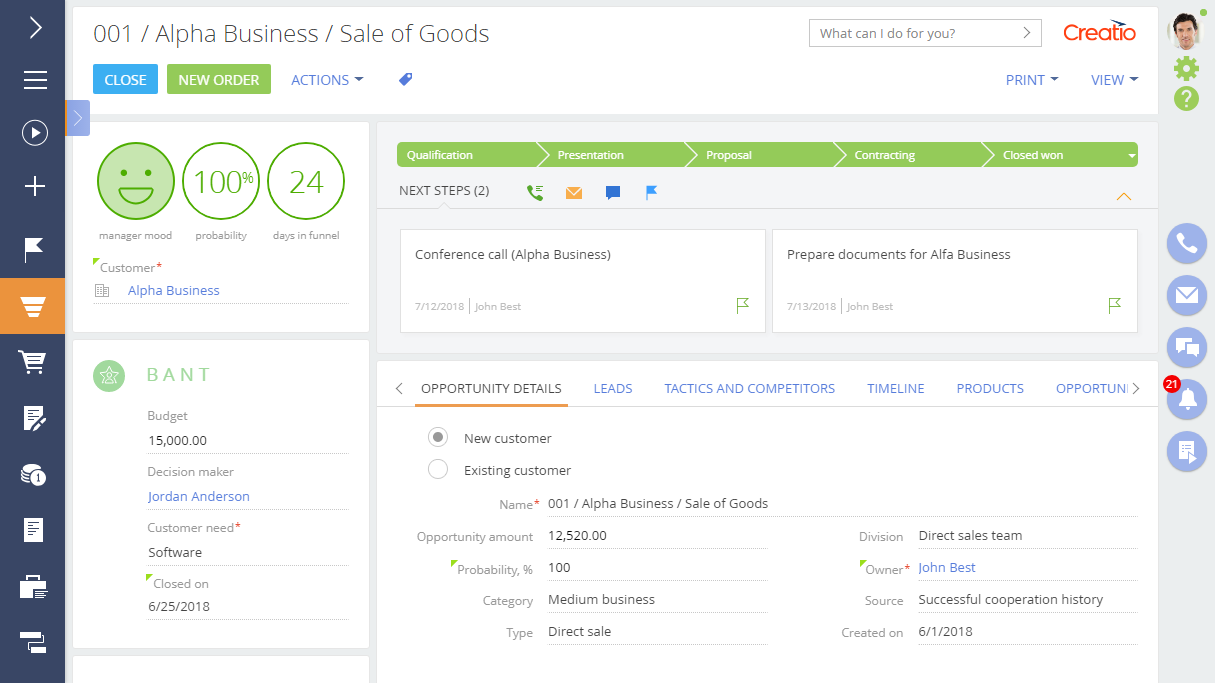
Task: Click the tag icon next to Actions
Action: point(405,79)
